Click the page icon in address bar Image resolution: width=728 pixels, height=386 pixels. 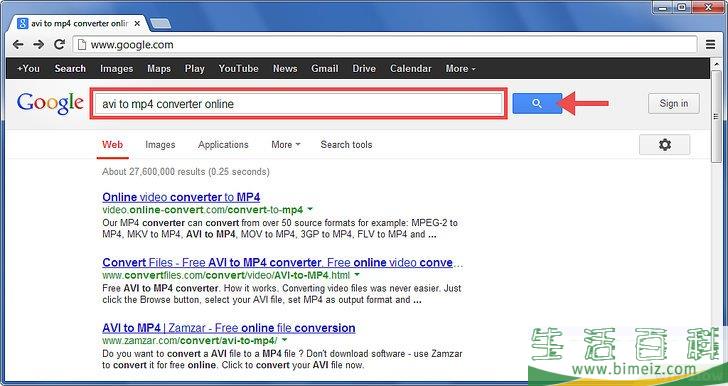click(x=82, y=45)
